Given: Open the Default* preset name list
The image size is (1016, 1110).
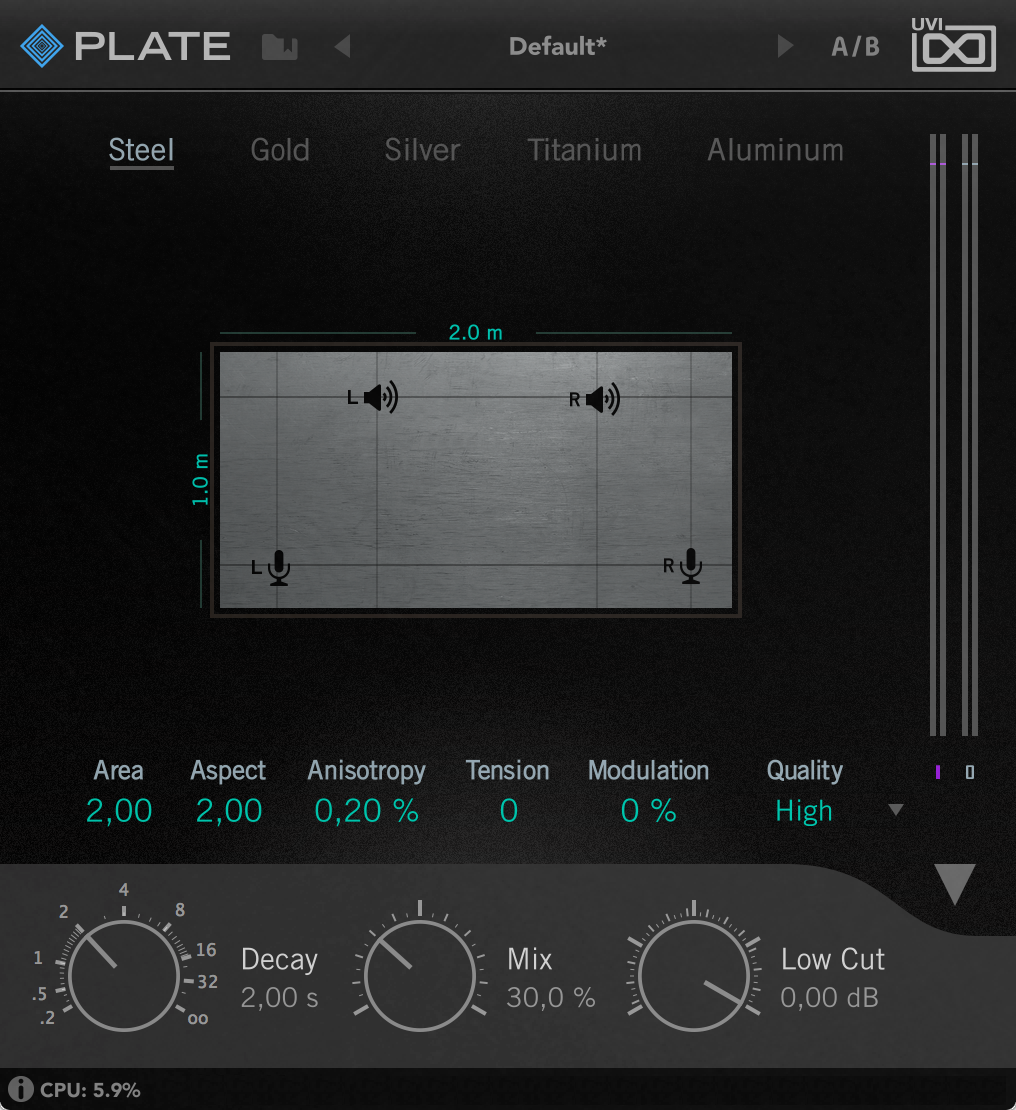Looking at the screenshot, I should [558, 45].
